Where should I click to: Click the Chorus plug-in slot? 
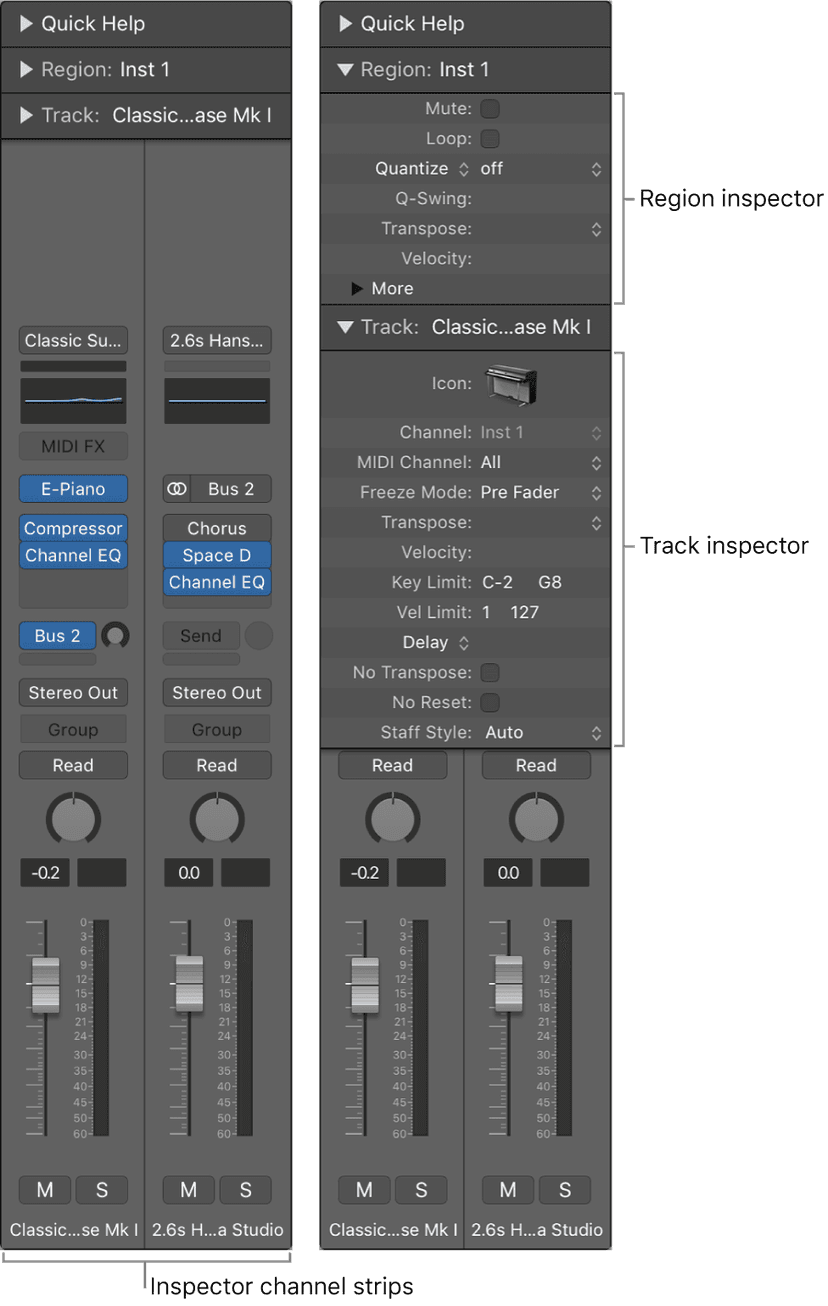[x=217, y=528]
